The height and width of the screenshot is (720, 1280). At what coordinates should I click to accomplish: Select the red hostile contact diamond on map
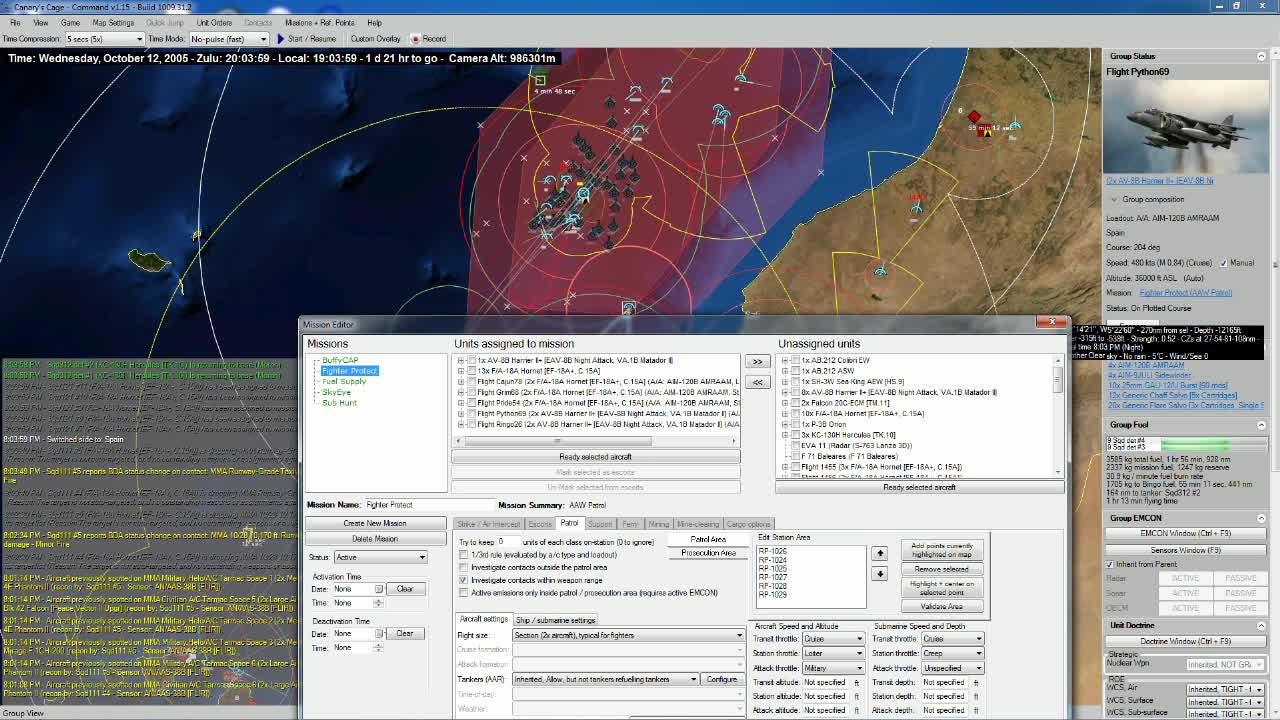(x=974, y=117)
